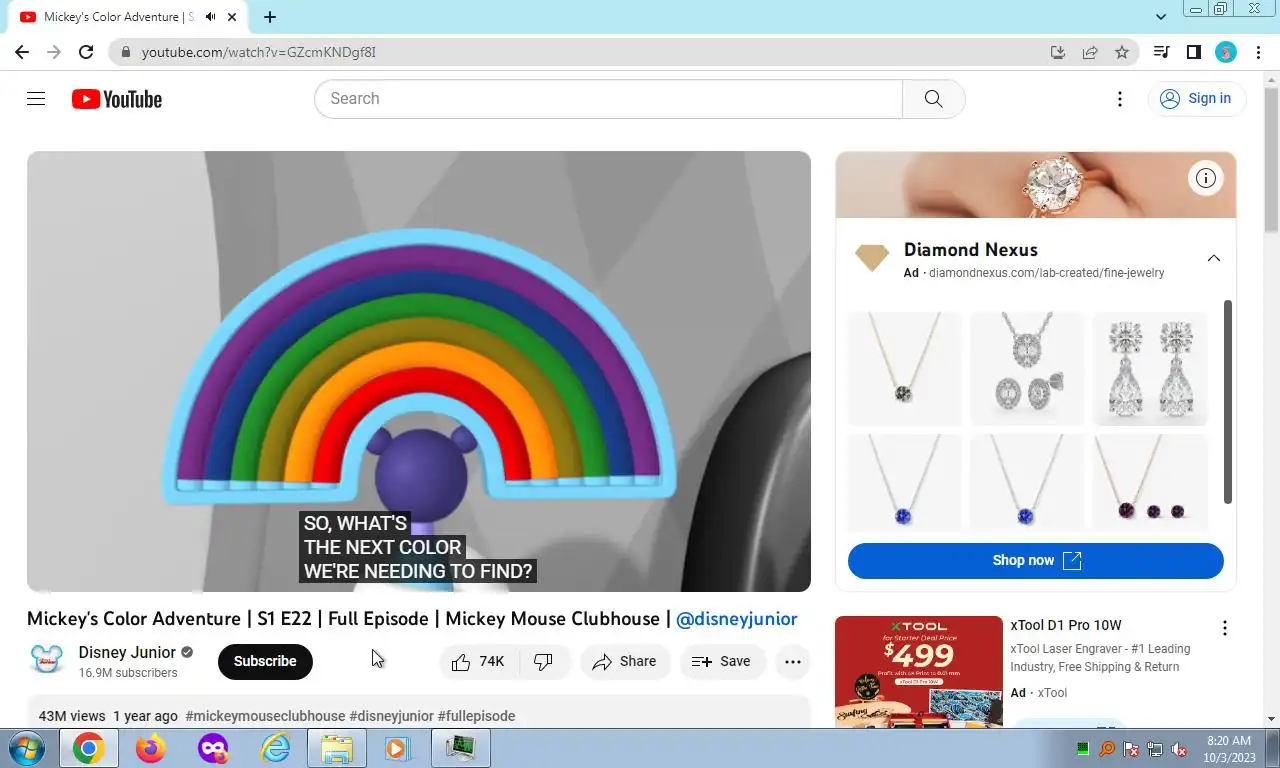
Task: Expand the tab search dropdown
Action: coord(1161,17)
